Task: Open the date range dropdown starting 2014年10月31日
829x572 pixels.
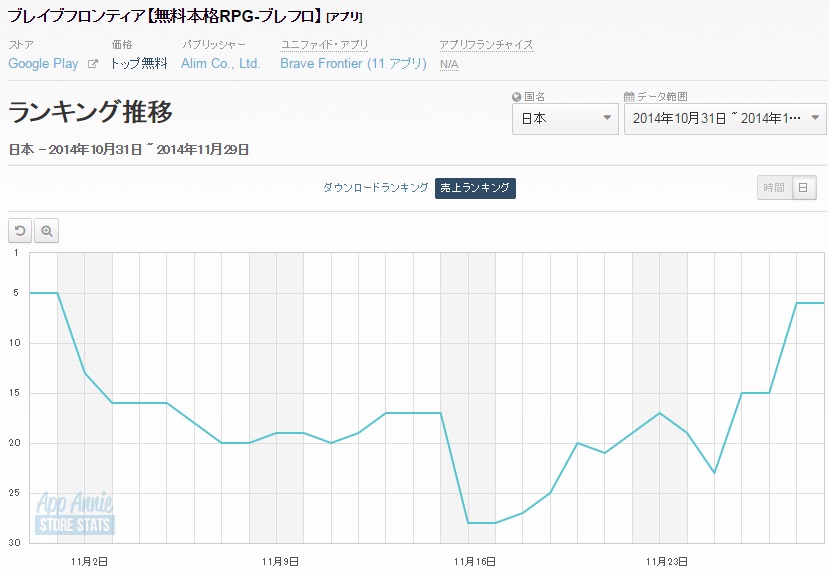Action: pos(725,118)
